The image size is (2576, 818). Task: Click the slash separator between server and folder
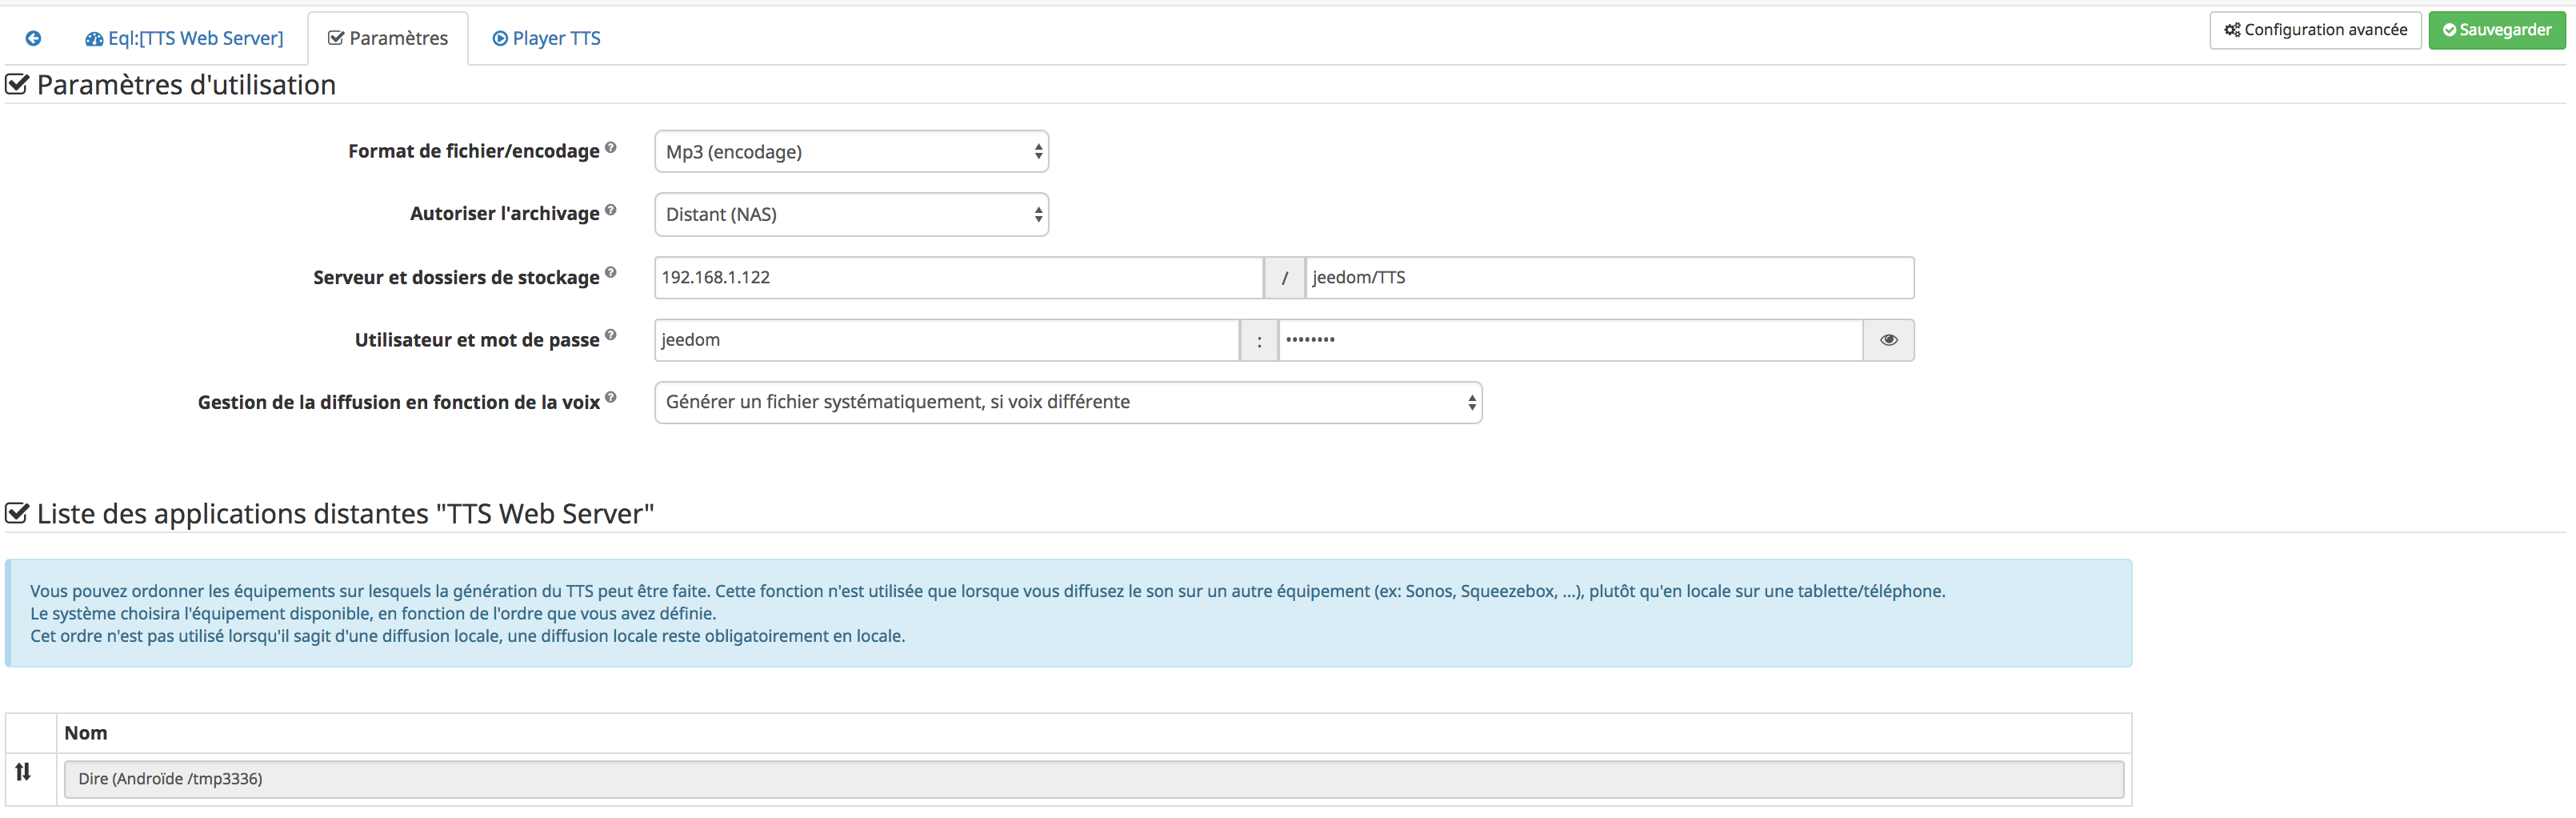1284,277
